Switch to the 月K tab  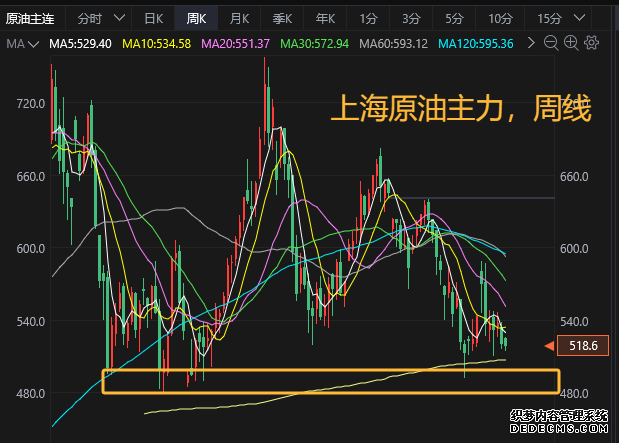[x=239, y=18]
